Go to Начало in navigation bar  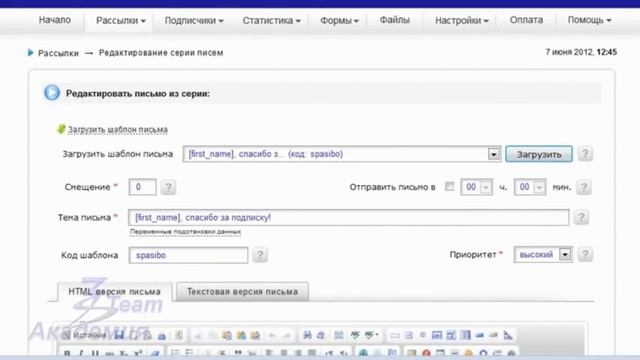55,20
